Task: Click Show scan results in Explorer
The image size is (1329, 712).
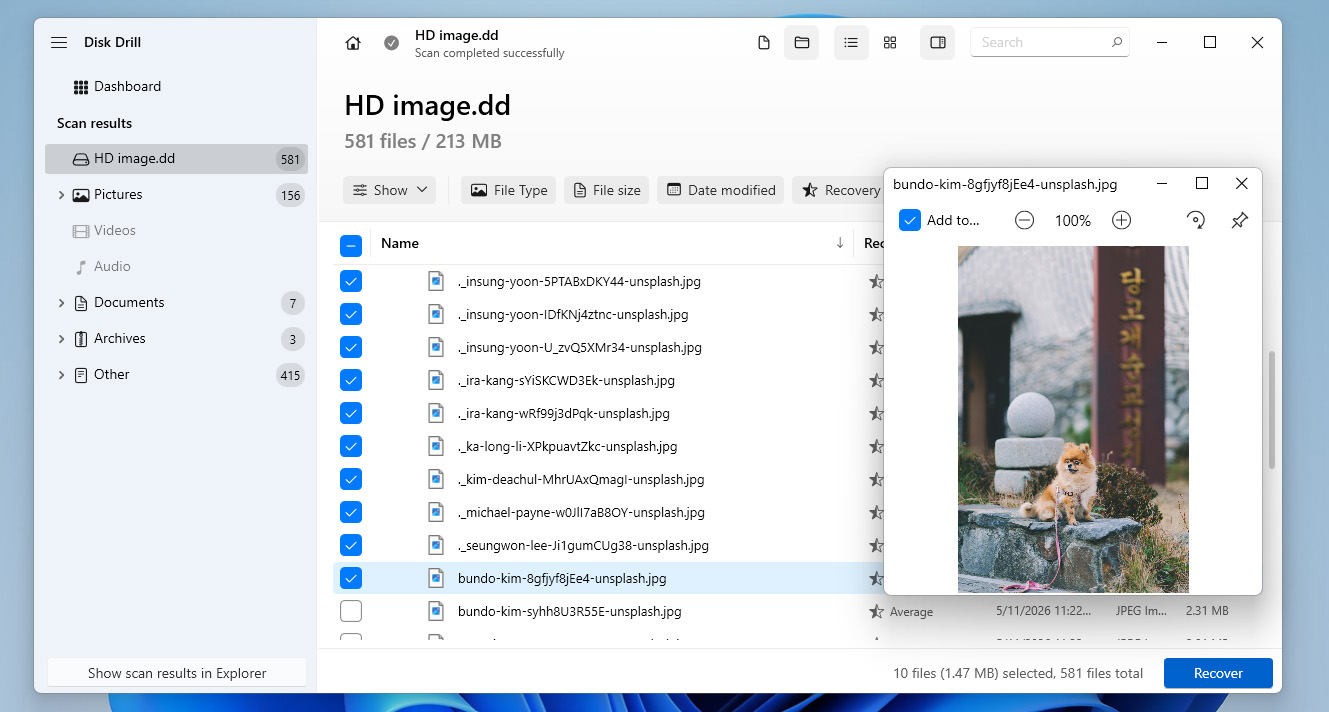Action: click(177, 673)
